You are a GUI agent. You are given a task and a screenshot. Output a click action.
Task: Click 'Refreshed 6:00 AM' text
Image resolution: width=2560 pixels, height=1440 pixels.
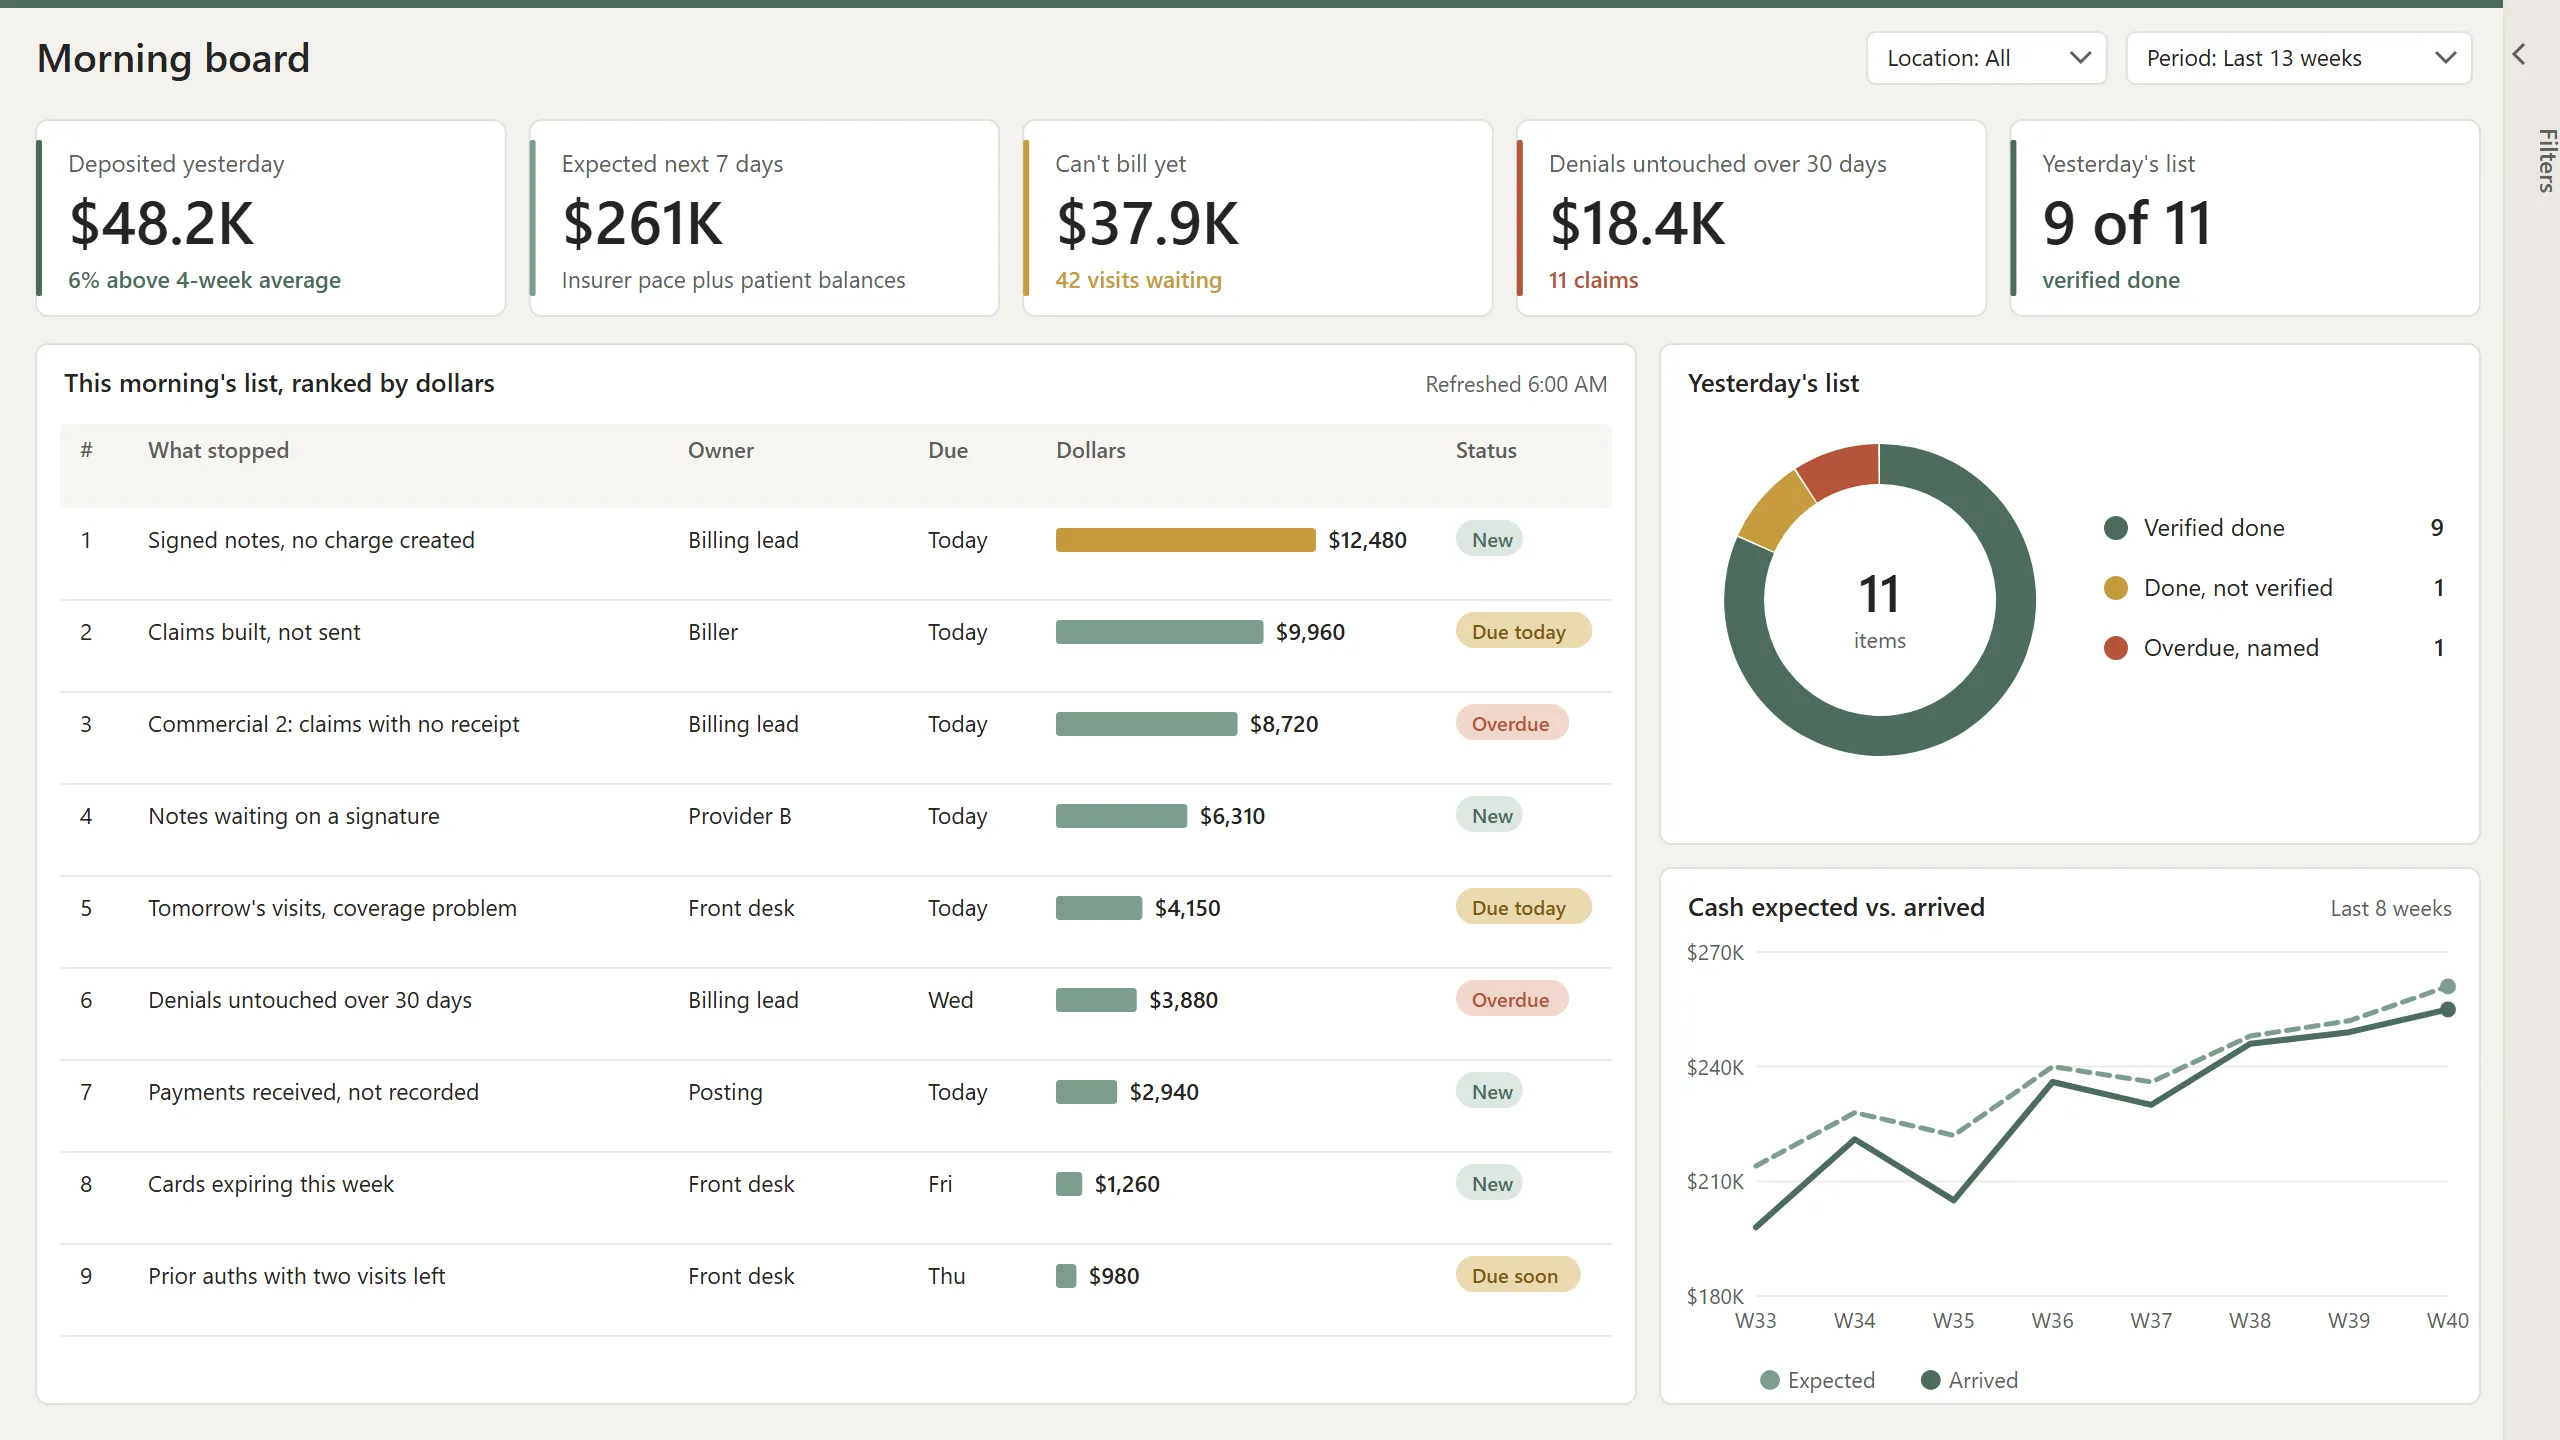(x=1516, y=384)
